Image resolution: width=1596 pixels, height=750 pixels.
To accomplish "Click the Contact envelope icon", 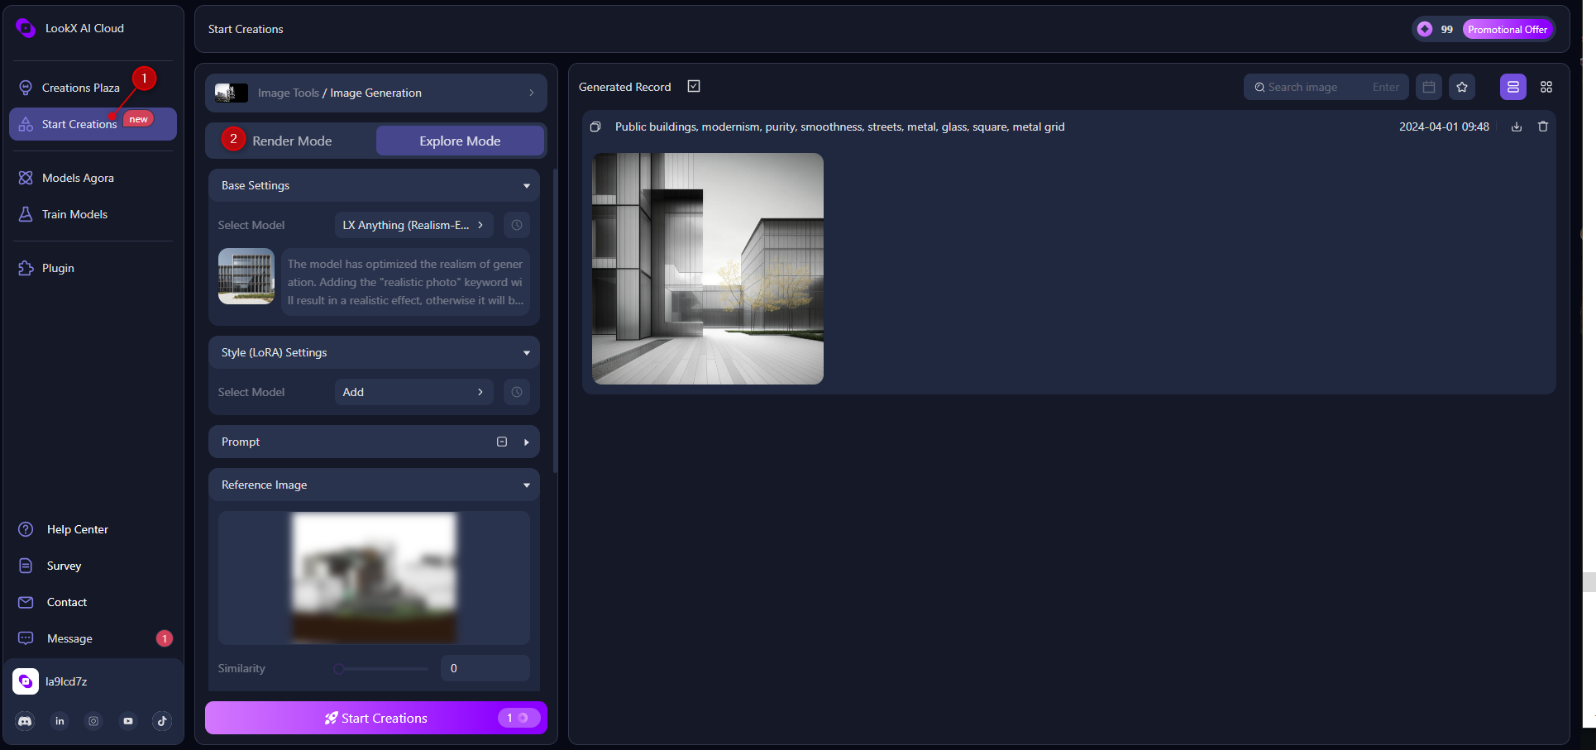I will [26, 602].
